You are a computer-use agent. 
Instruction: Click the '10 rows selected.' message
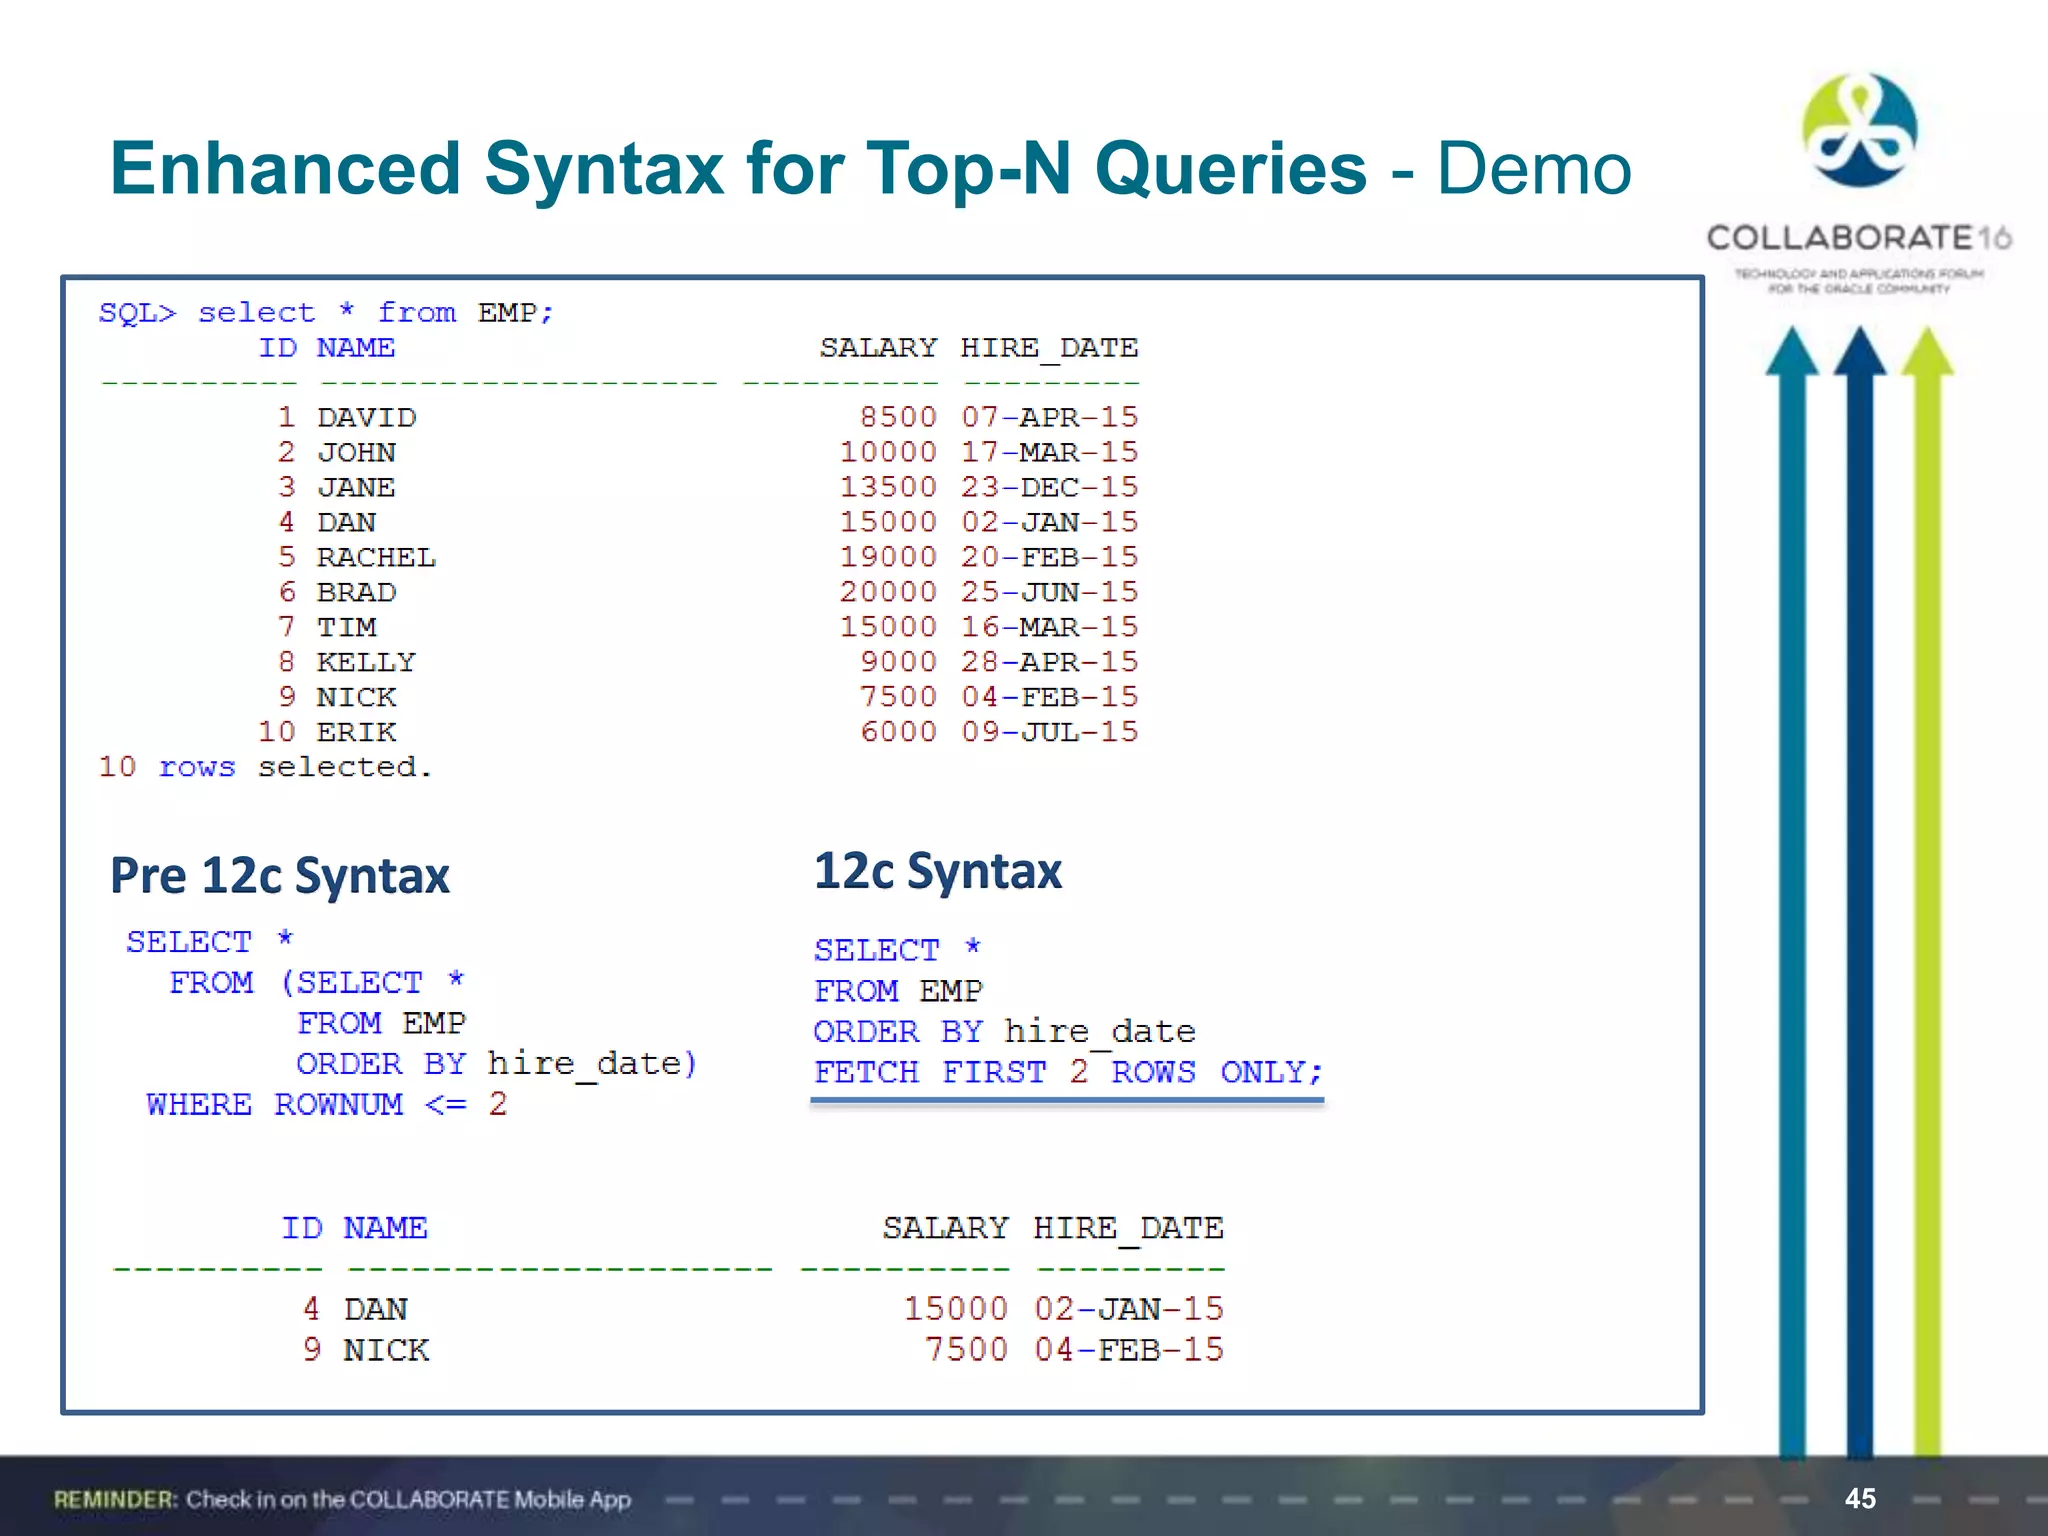(266, 767)
